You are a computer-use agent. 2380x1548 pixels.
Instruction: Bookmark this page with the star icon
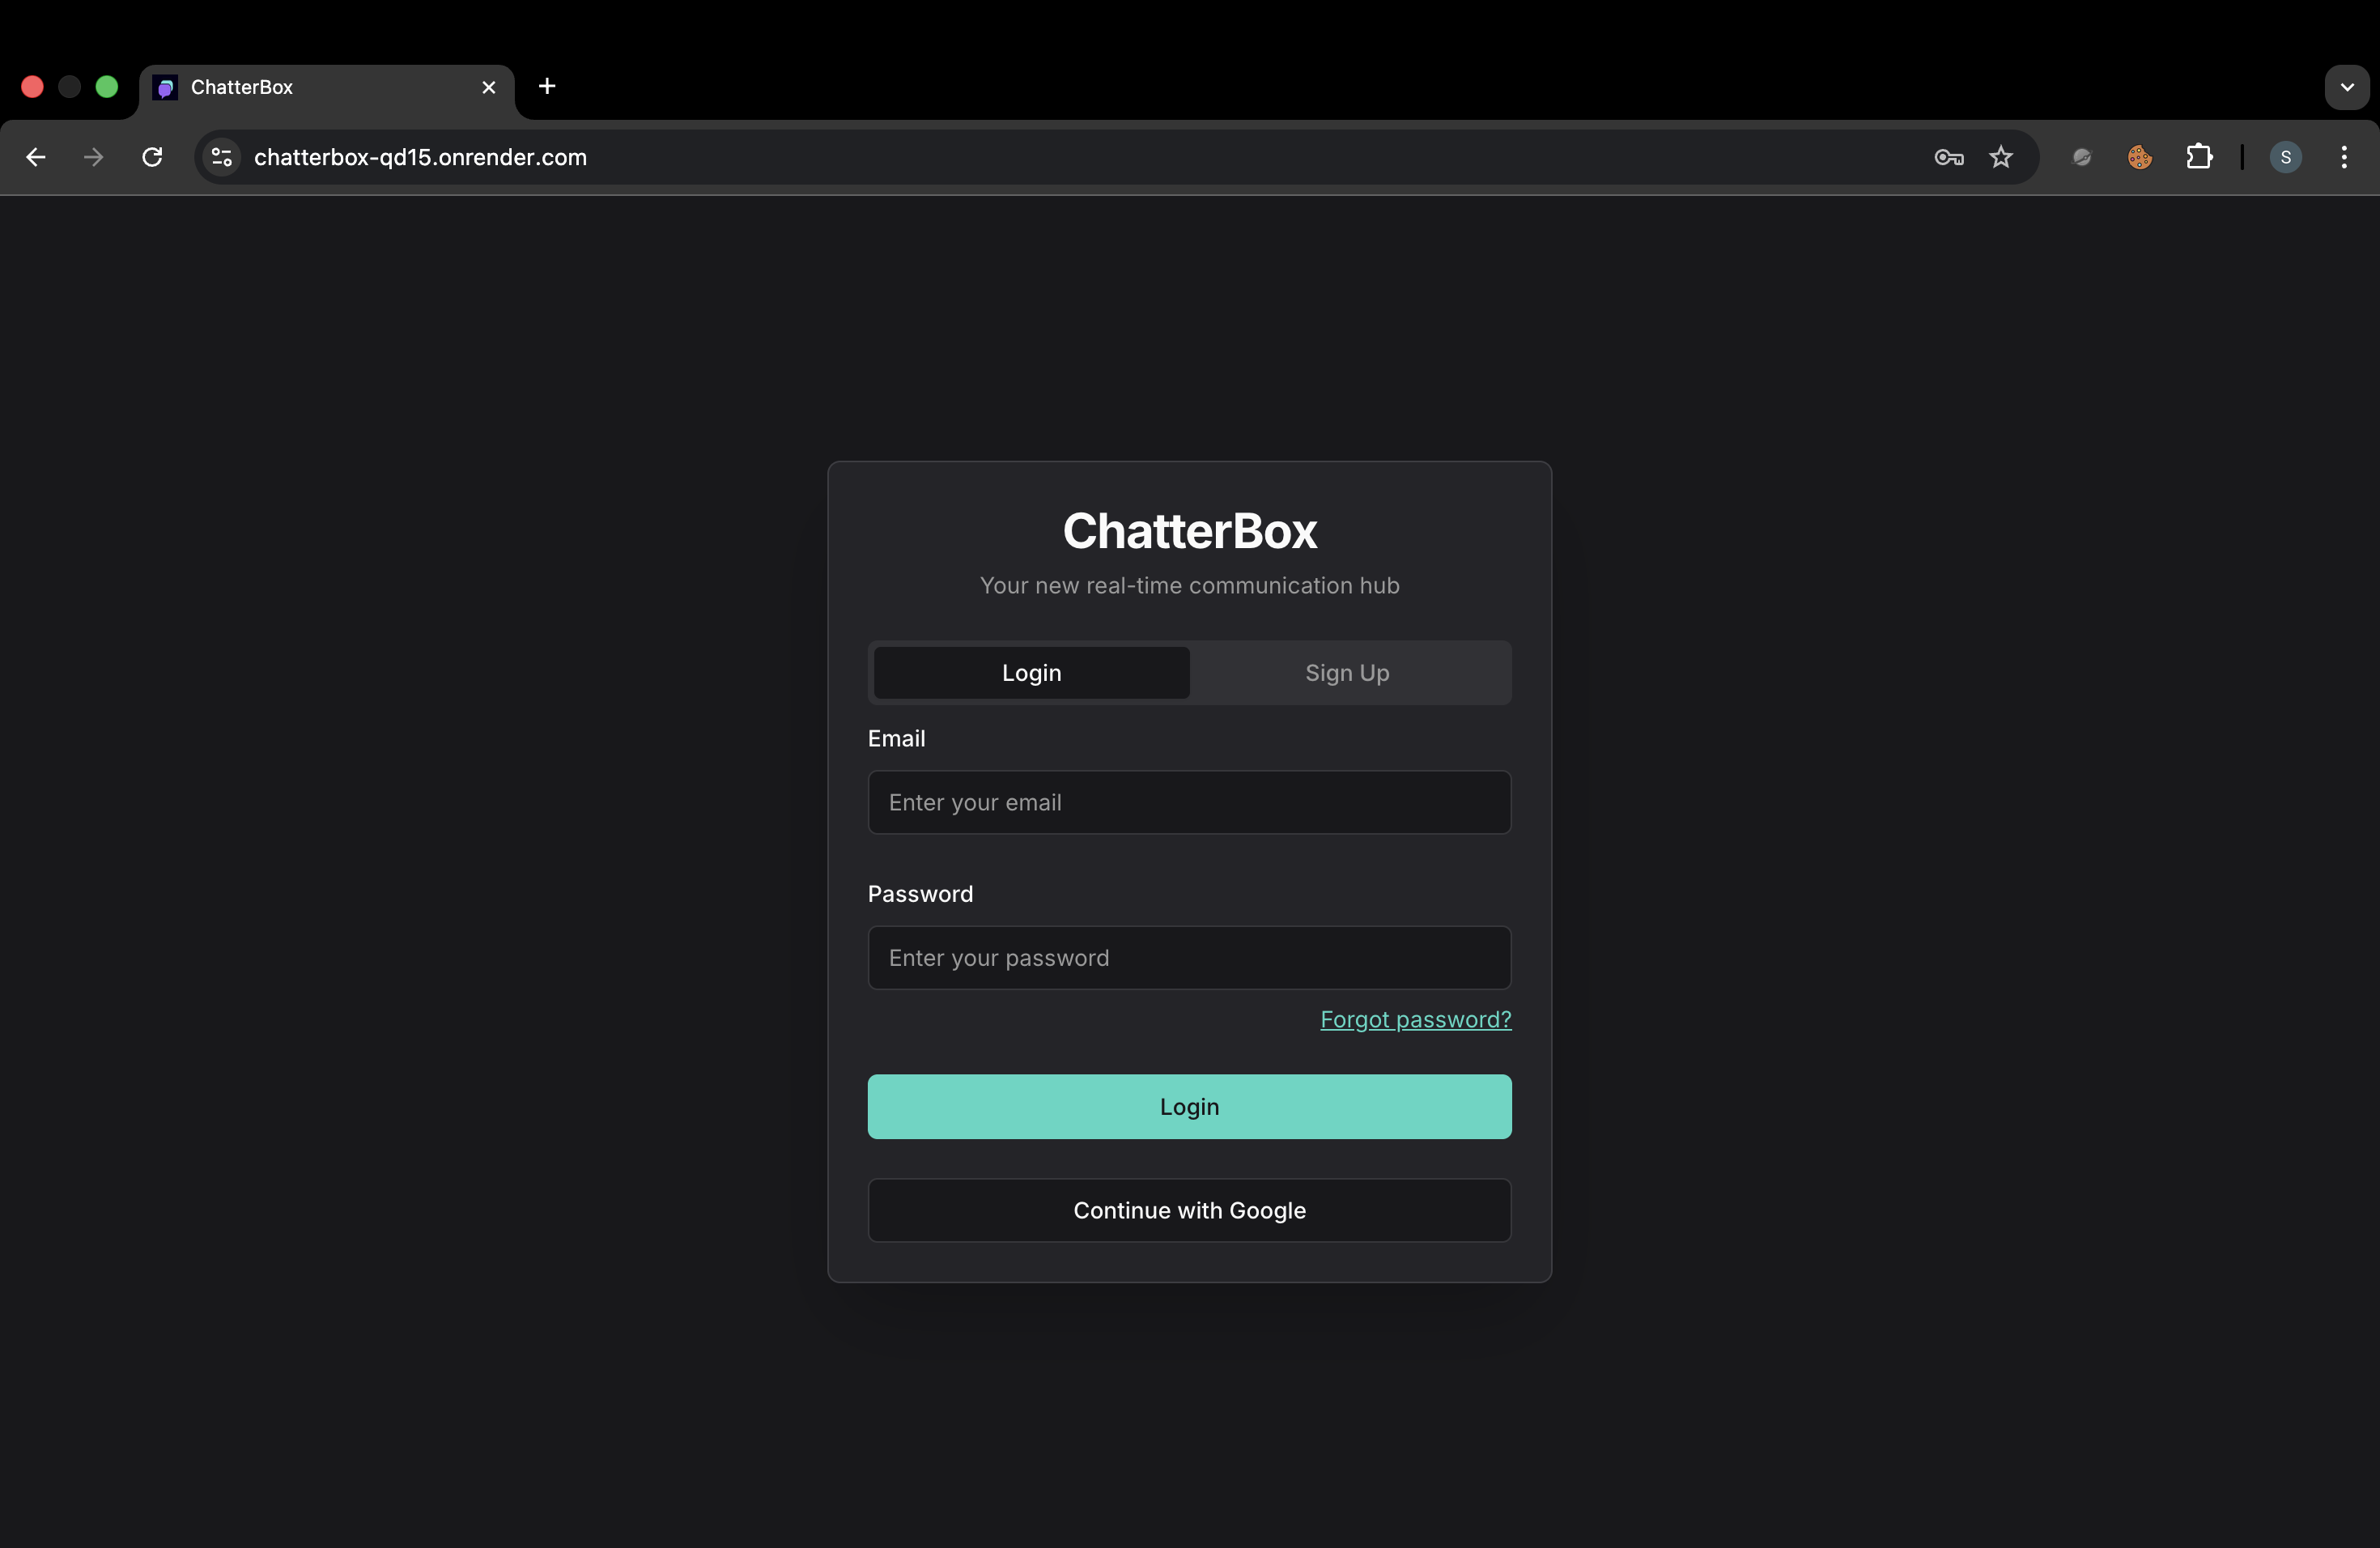2000,157
